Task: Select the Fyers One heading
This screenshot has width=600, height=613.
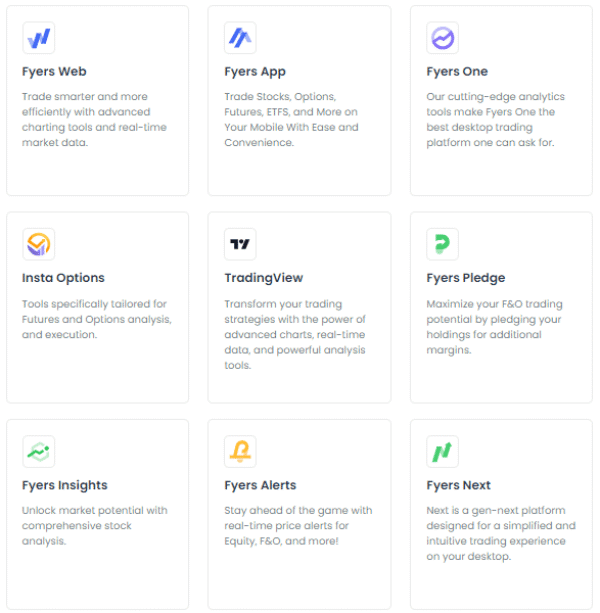Action: coord(457,72)
